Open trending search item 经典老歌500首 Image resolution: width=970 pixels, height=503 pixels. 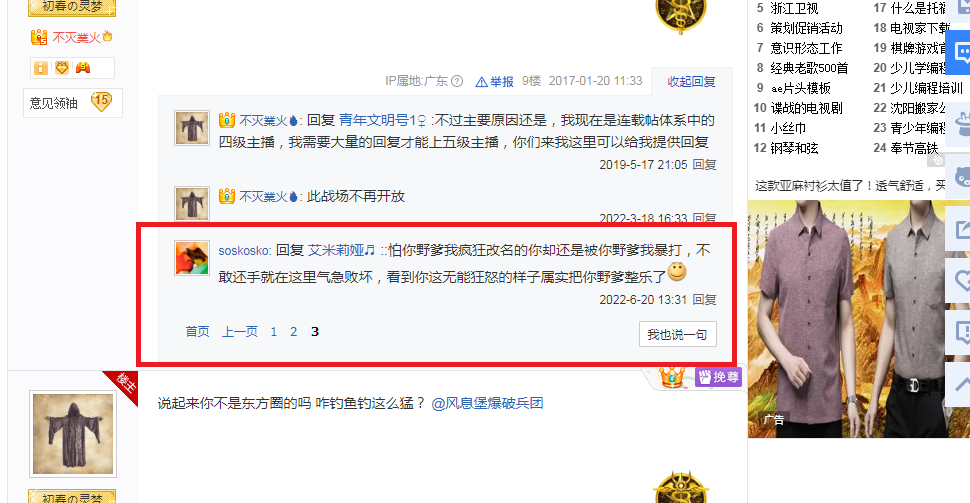point(809,68)
